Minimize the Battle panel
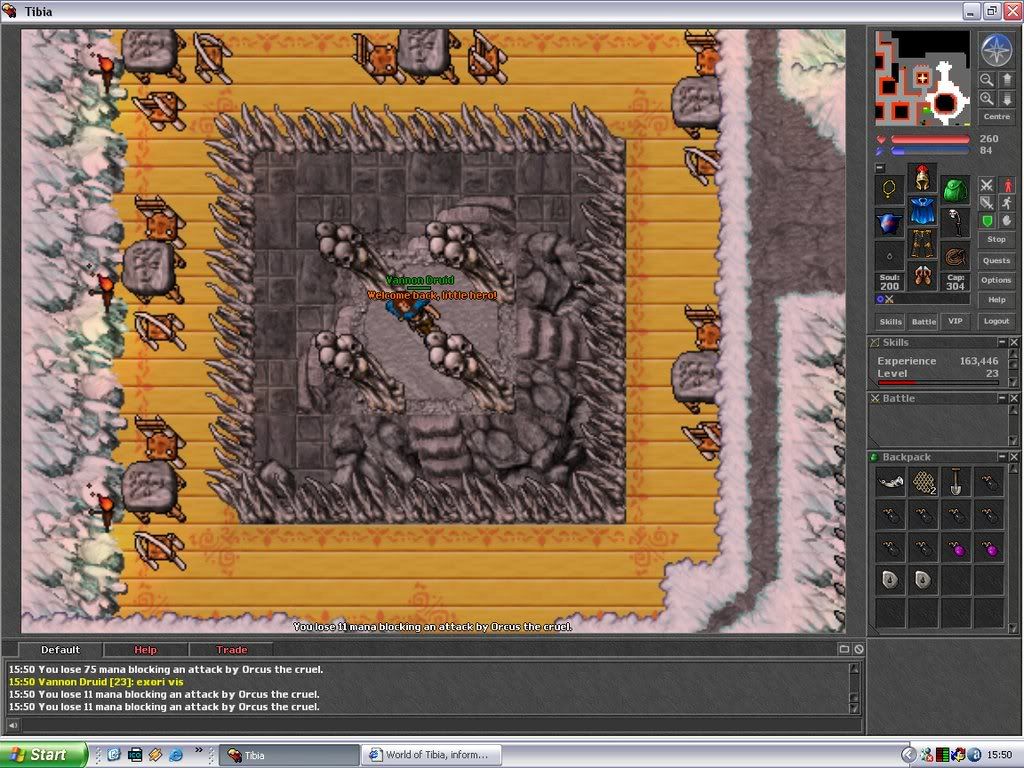 click(x=1002, y=398)
